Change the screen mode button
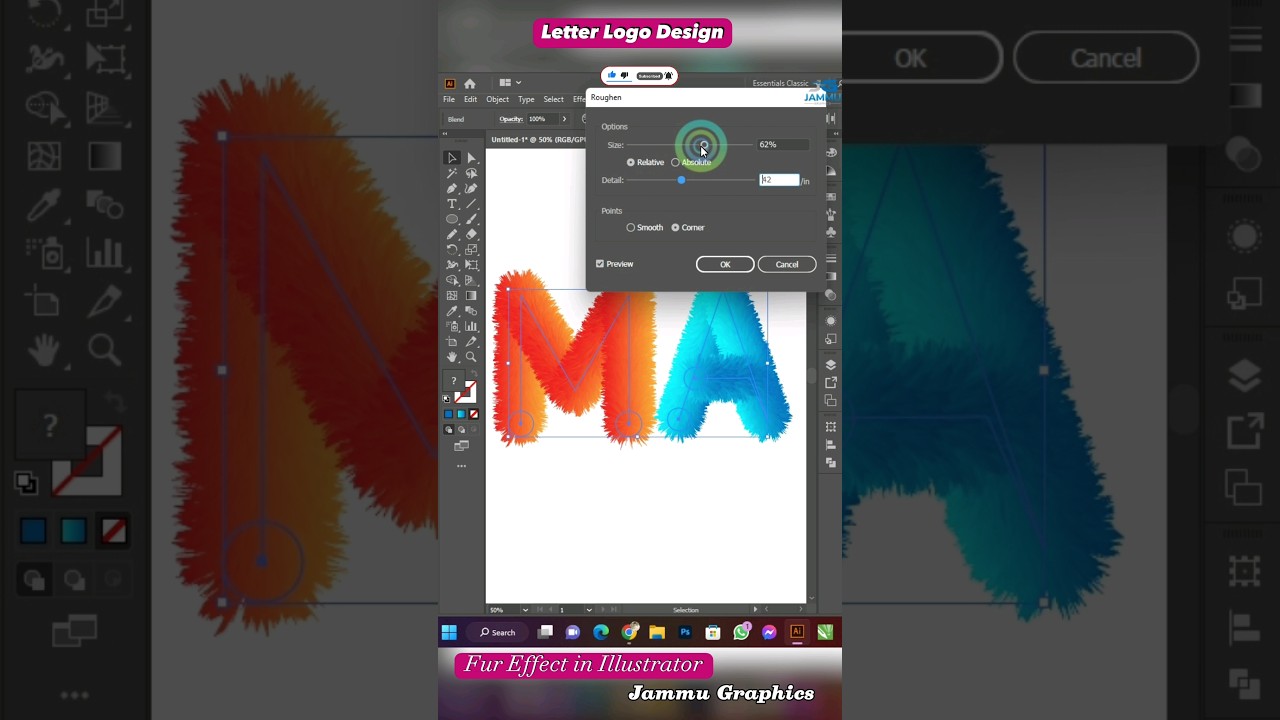 pos(461,446)
